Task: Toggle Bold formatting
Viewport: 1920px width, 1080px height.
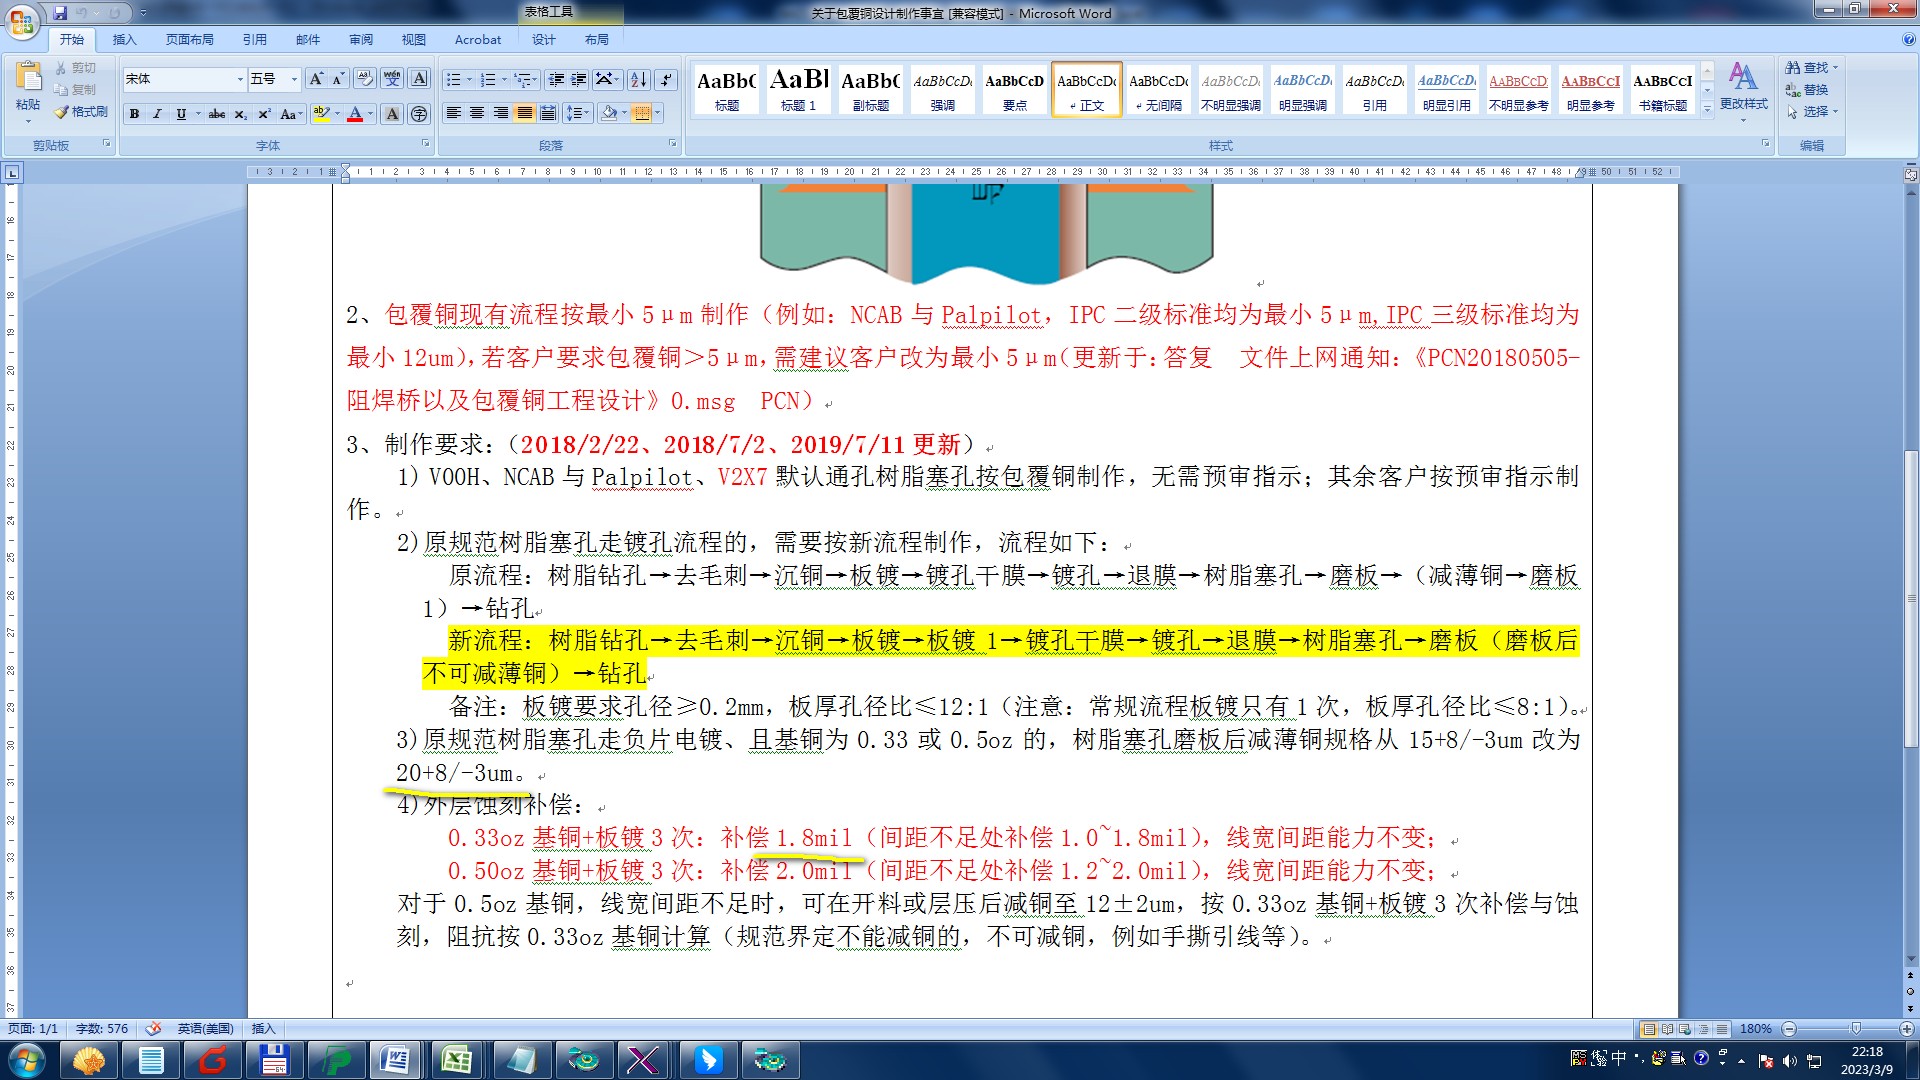Action: coord(134,114)
